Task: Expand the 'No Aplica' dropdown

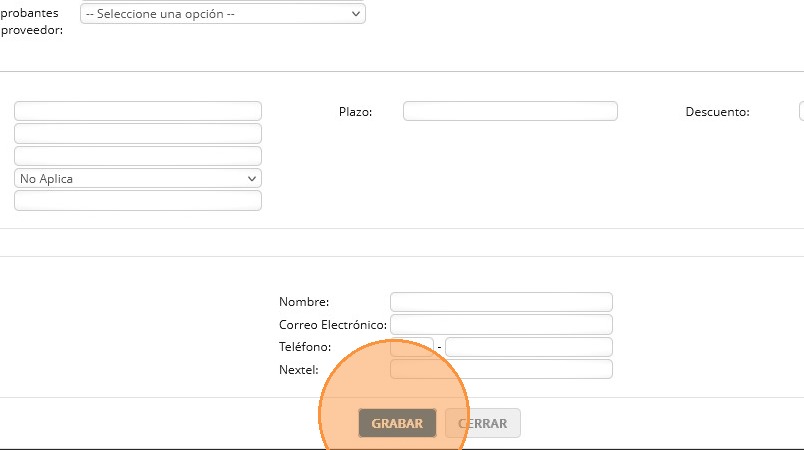Action: 137,178
